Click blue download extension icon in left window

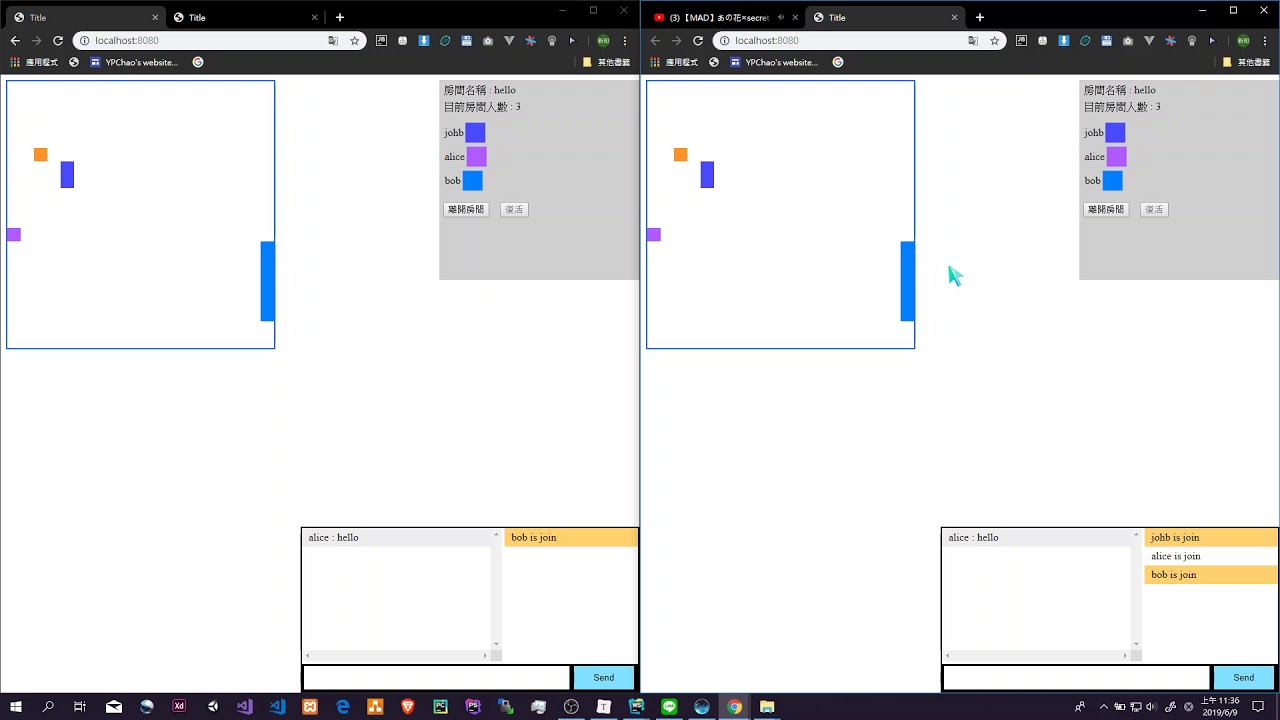point(424,41)
